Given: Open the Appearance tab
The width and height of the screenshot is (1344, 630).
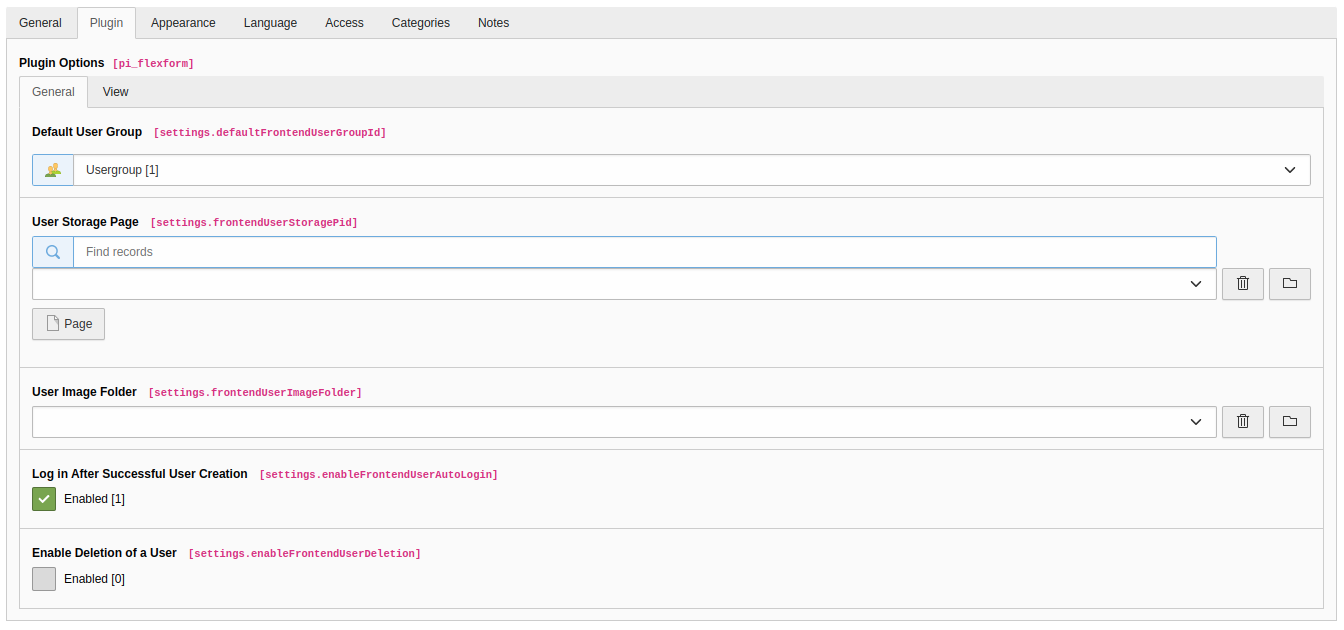Looking at the screenshot, I should (183, 23).
